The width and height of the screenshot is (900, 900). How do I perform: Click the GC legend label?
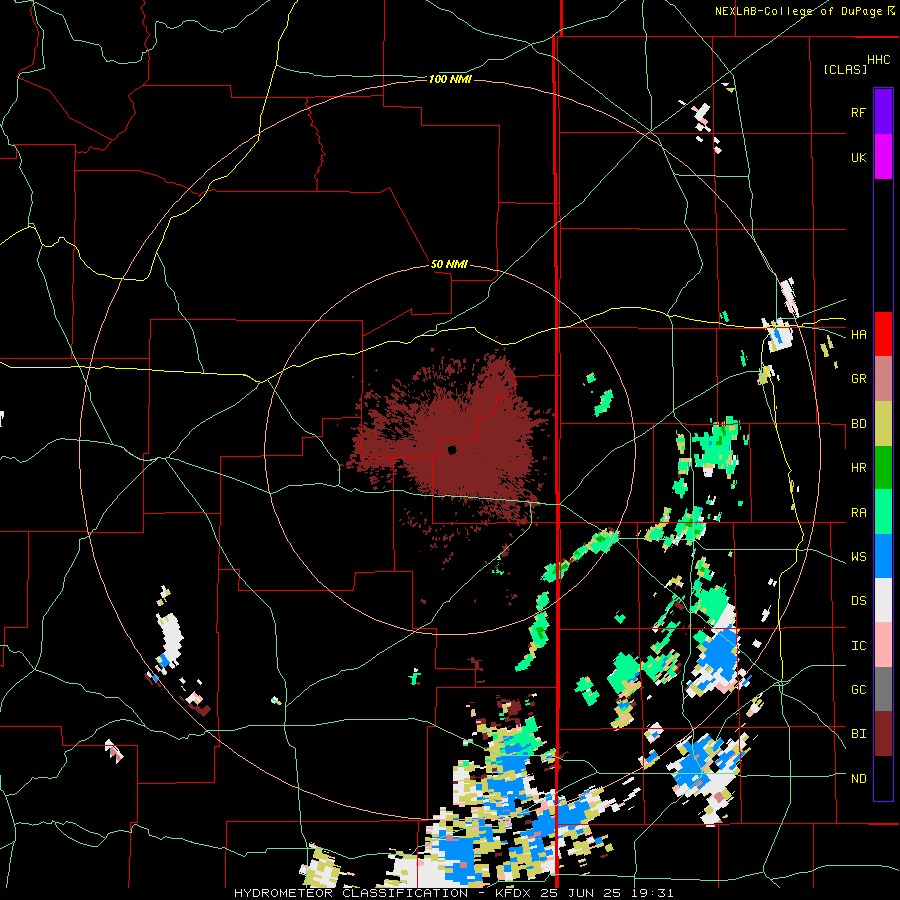point(858,689)
